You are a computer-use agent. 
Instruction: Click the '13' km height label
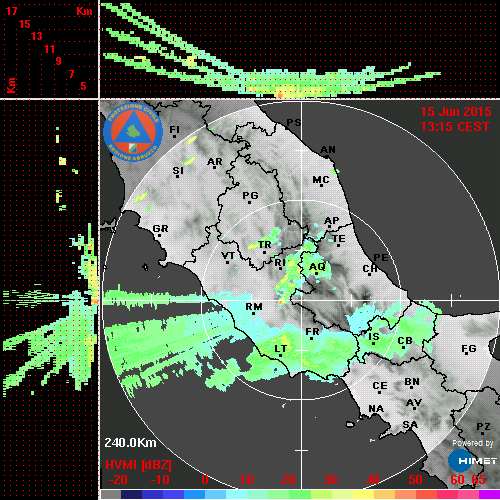point(37,36)
